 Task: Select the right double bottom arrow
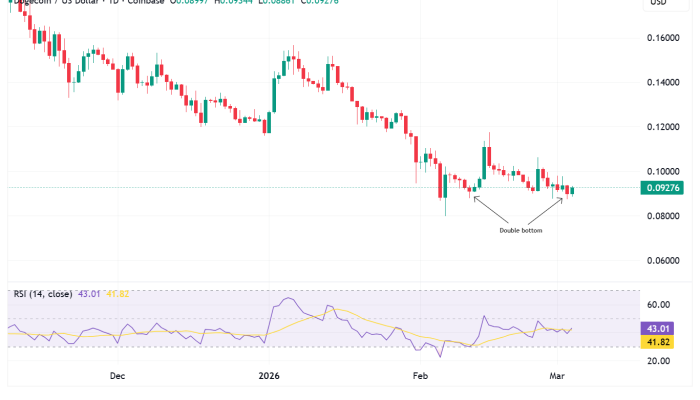[545, 211]
